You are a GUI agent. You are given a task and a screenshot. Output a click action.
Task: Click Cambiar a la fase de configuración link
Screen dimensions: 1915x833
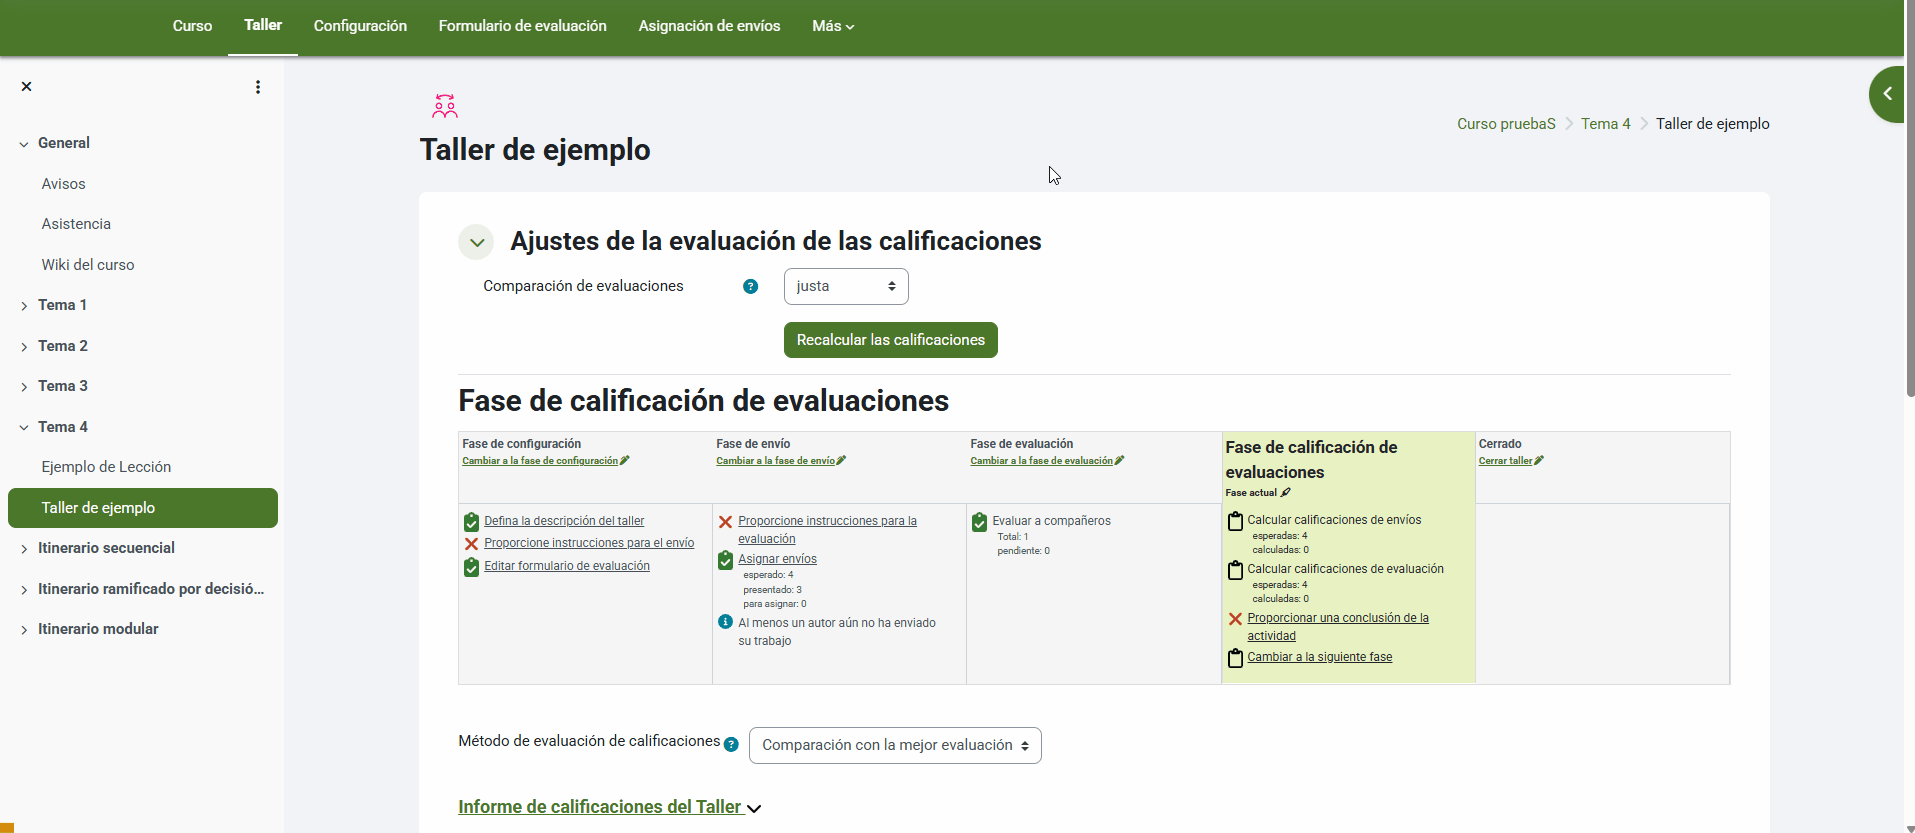coord(540,461)
